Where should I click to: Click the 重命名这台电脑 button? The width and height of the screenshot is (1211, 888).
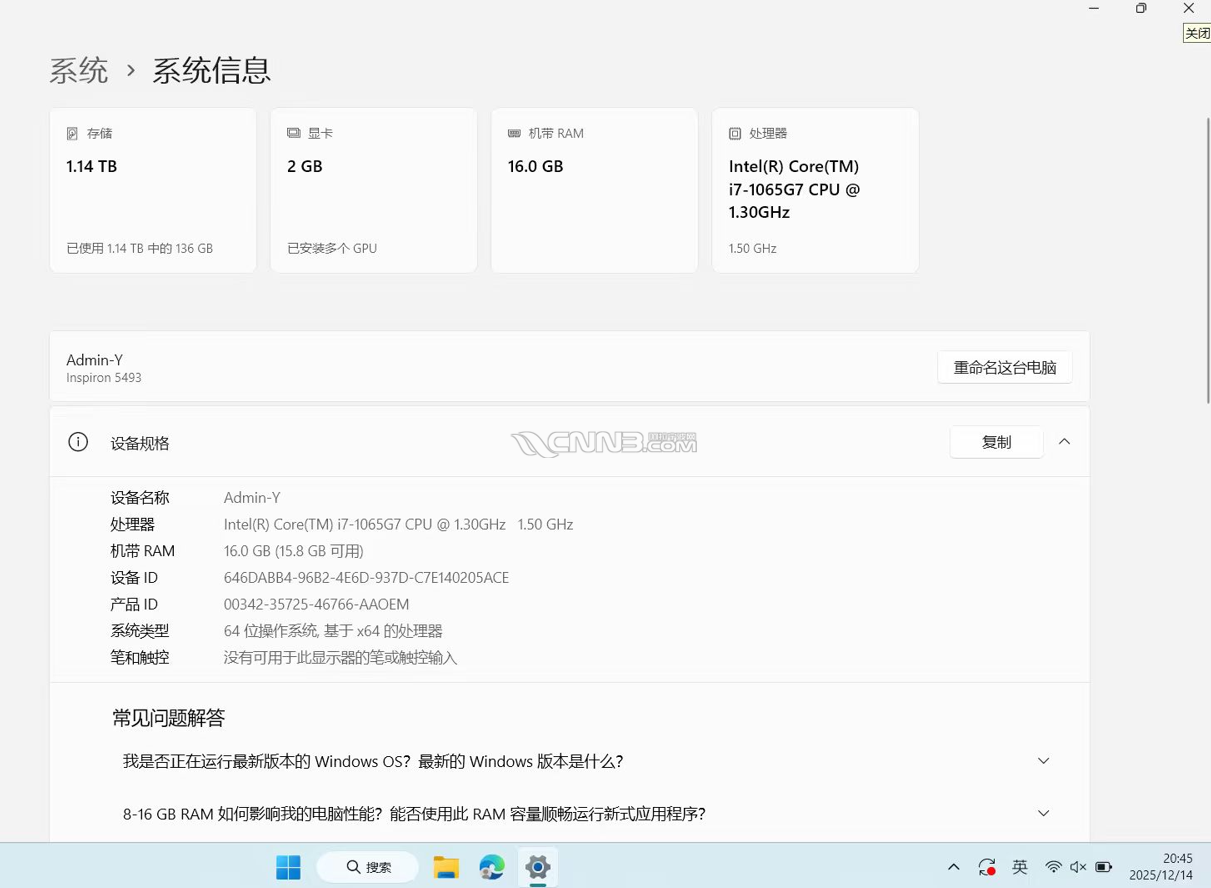(x=1004, y=367)
